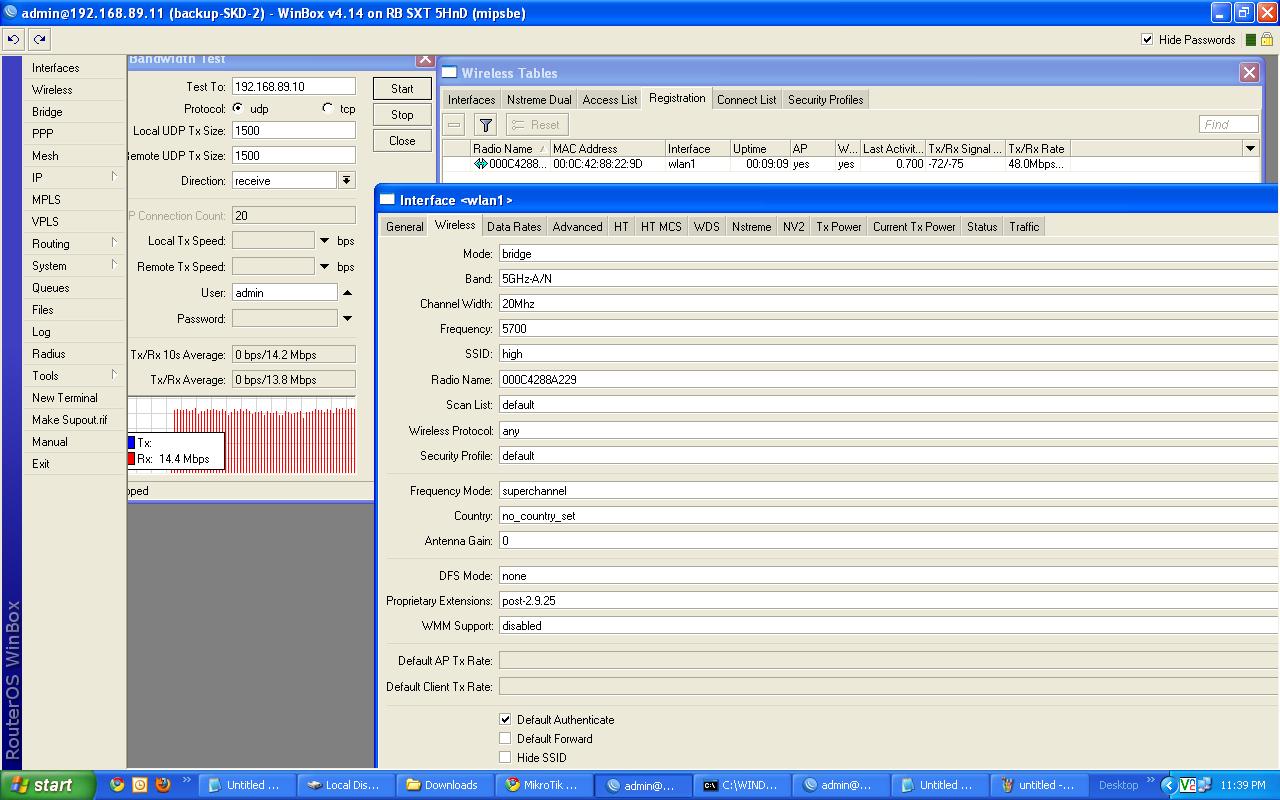The height and width of the screenshot is (800, 1280).
Task: Open the column selector dropdown in Registration table
Action: (x=1250, y=149)
